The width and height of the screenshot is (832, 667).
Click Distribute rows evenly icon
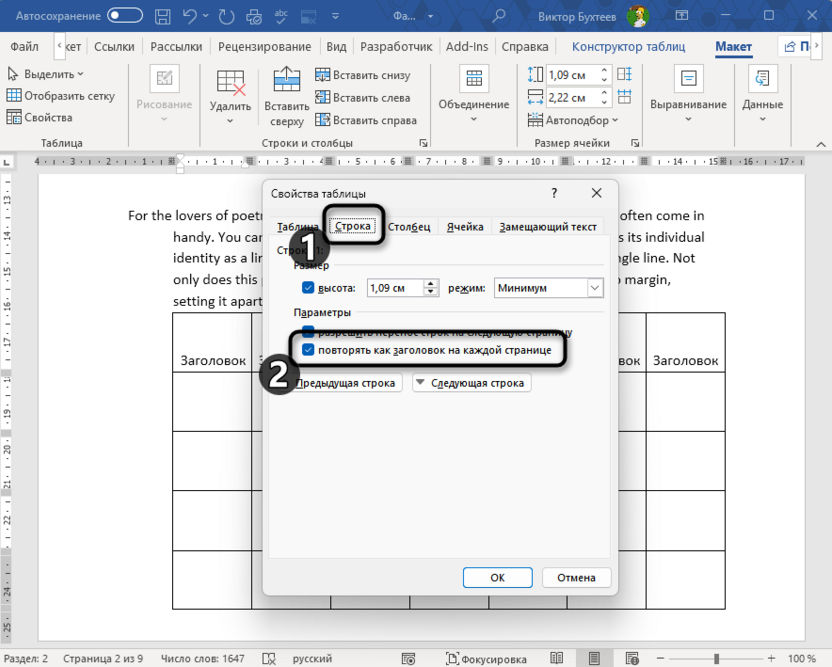pos(625,74)
